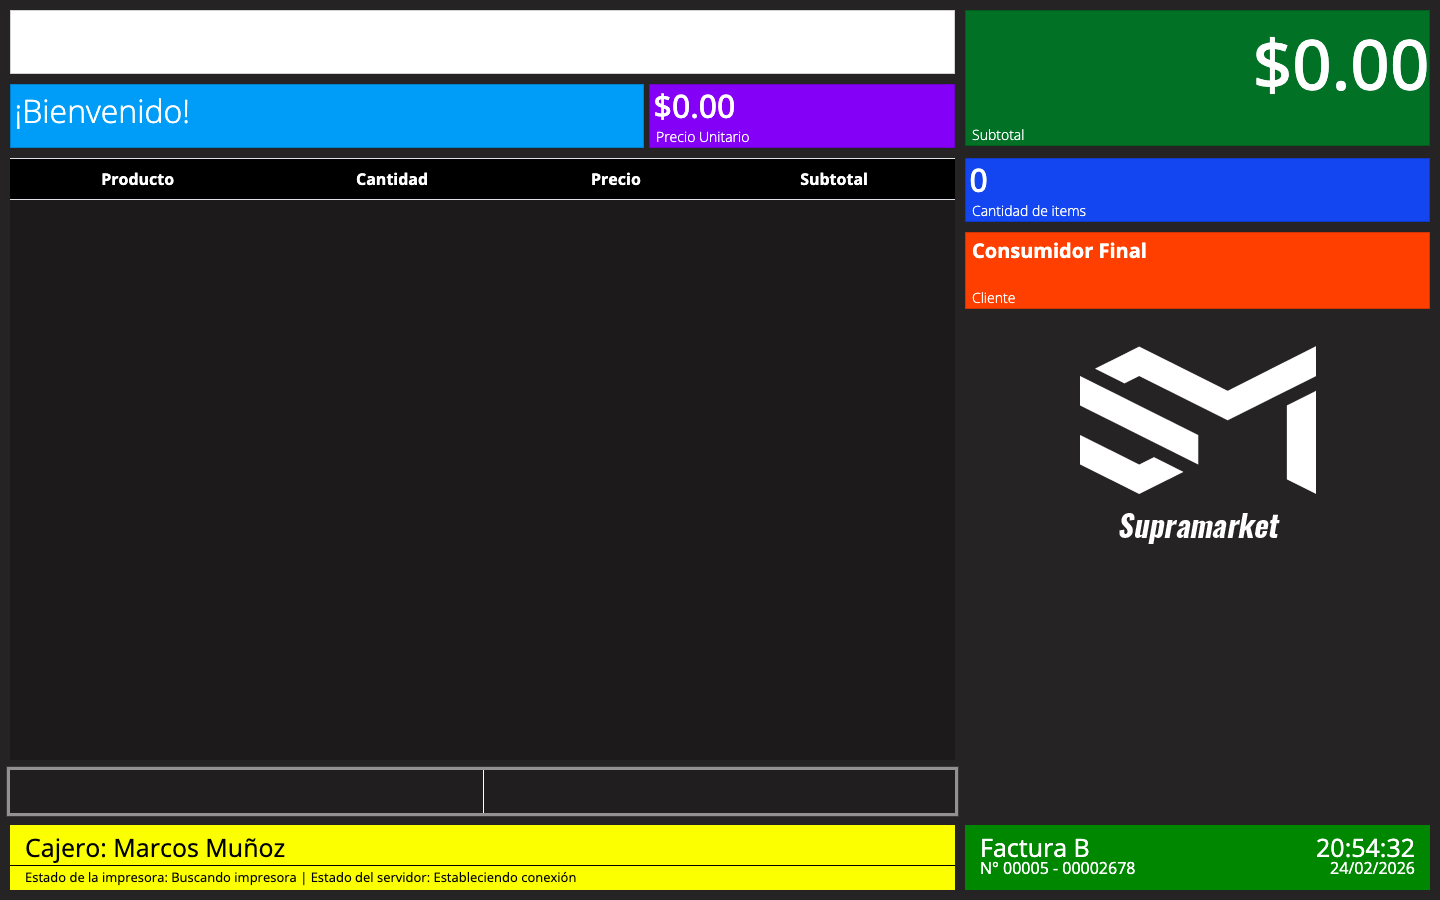Viewport: 1440px width, 900px height.
Task: Sort by the Precio column header
Action: (616, 179)
